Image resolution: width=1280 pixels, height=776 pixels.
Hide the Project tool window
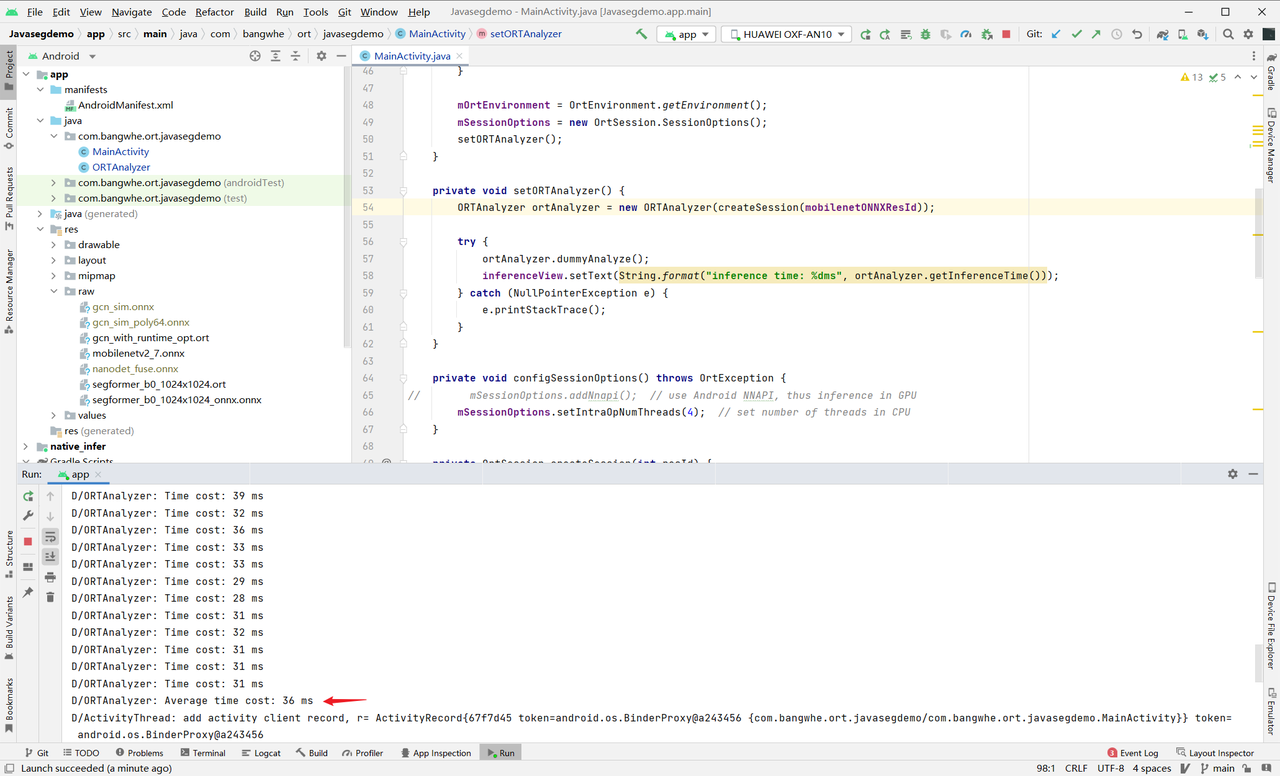(x=341, y=56)
